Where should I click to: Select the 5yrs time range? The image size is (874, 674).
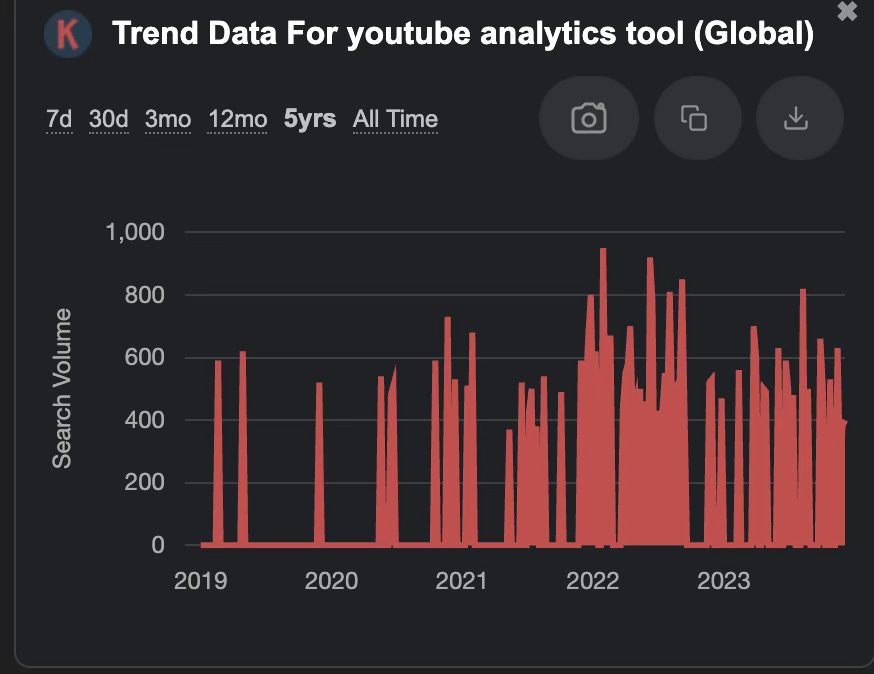tap(310, 119)
